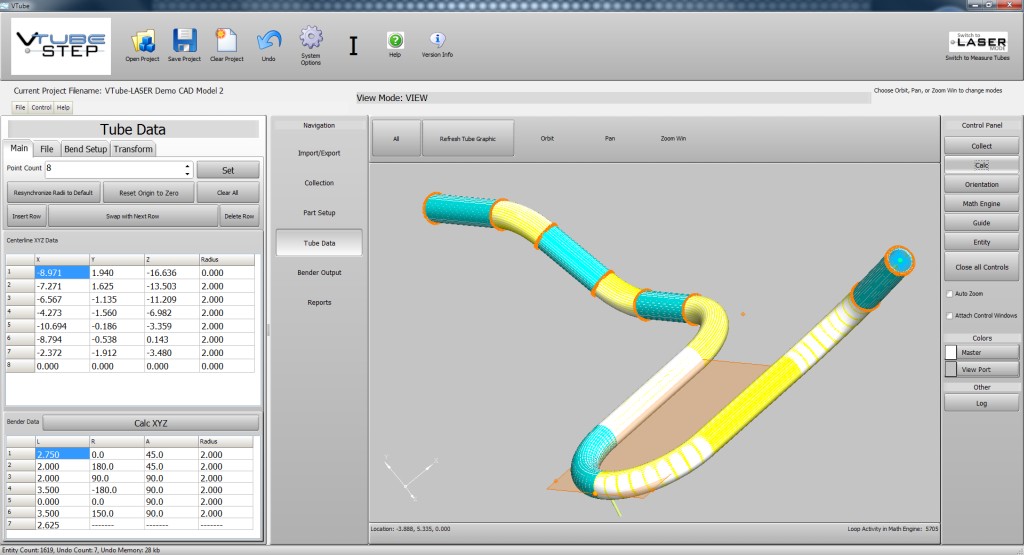1024x555 pixels.
Task: Increase Point Count with spinner arrow
Action: click(x=187, y=166)
